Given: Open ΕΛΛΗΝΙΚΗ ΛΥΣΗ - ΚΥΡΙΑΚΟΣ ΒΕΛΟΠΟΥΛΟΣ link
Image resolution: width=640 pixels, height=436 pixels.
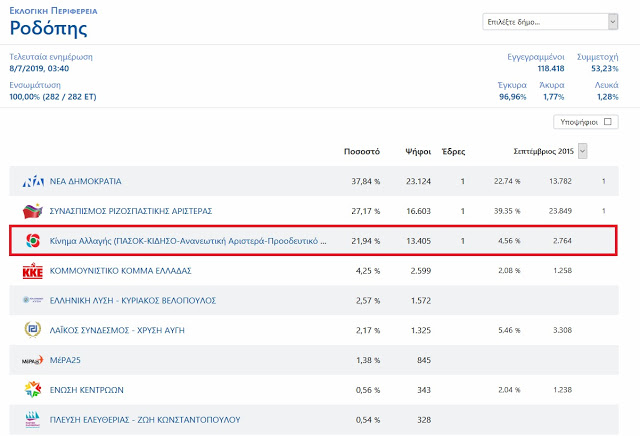Looking at the screenshot, I should tap(133, 300).
